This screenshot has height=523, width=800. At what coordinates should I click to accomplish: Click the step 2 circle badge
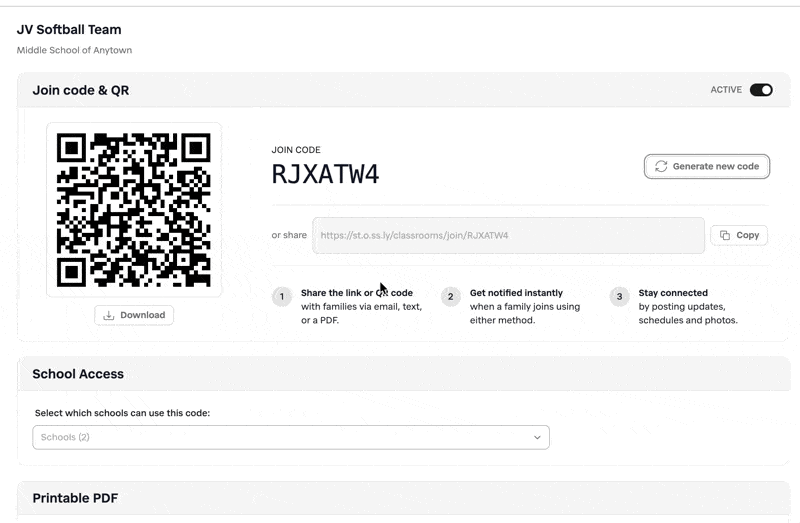[x=451, y=296]
